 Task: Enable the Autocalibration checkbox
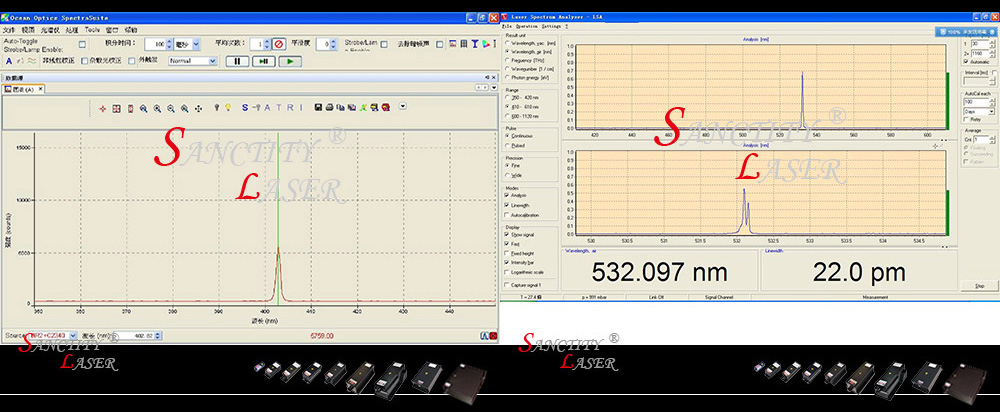(506, 215)
